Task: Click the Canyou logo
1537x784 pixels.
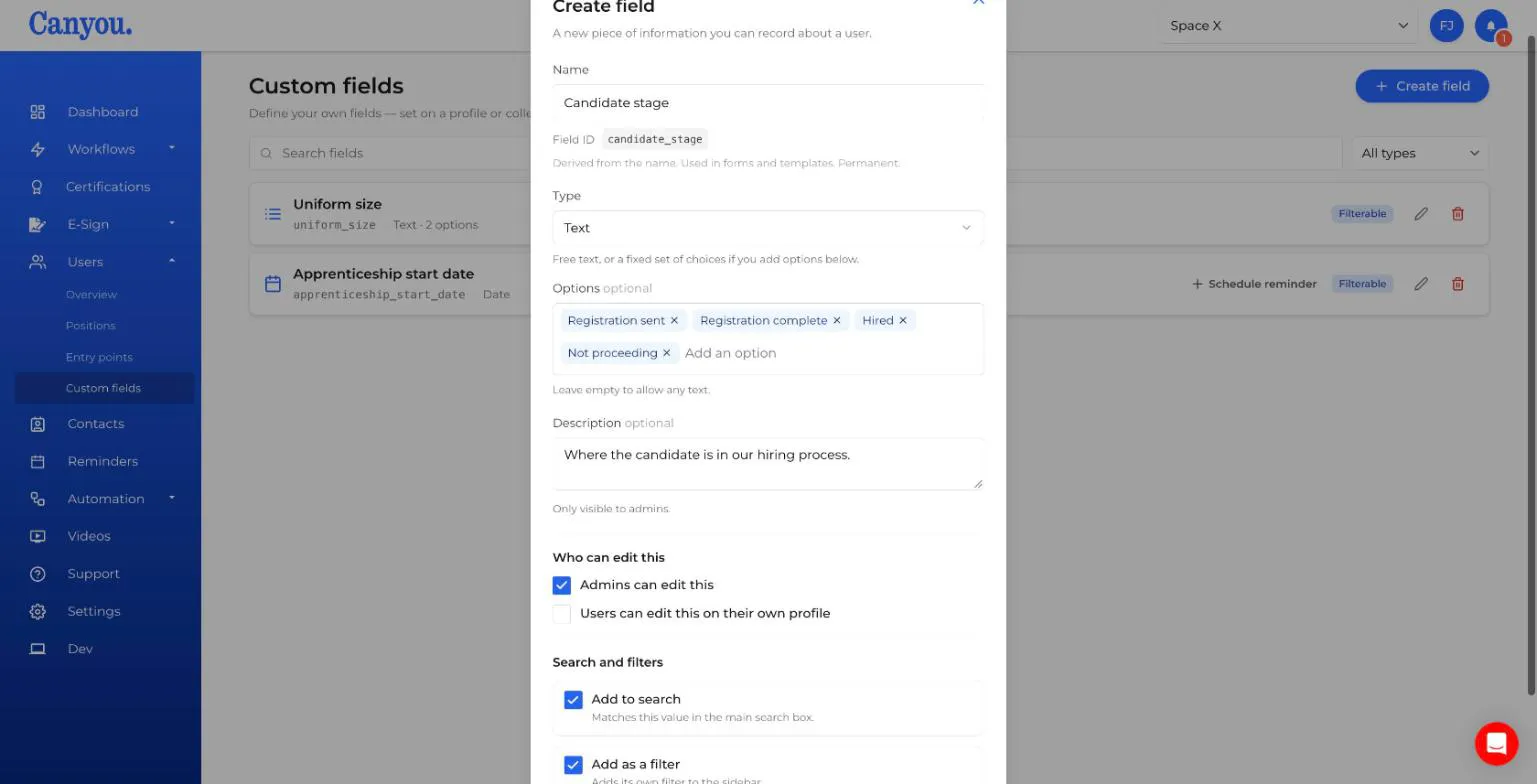Action: (x=80, y=24)
